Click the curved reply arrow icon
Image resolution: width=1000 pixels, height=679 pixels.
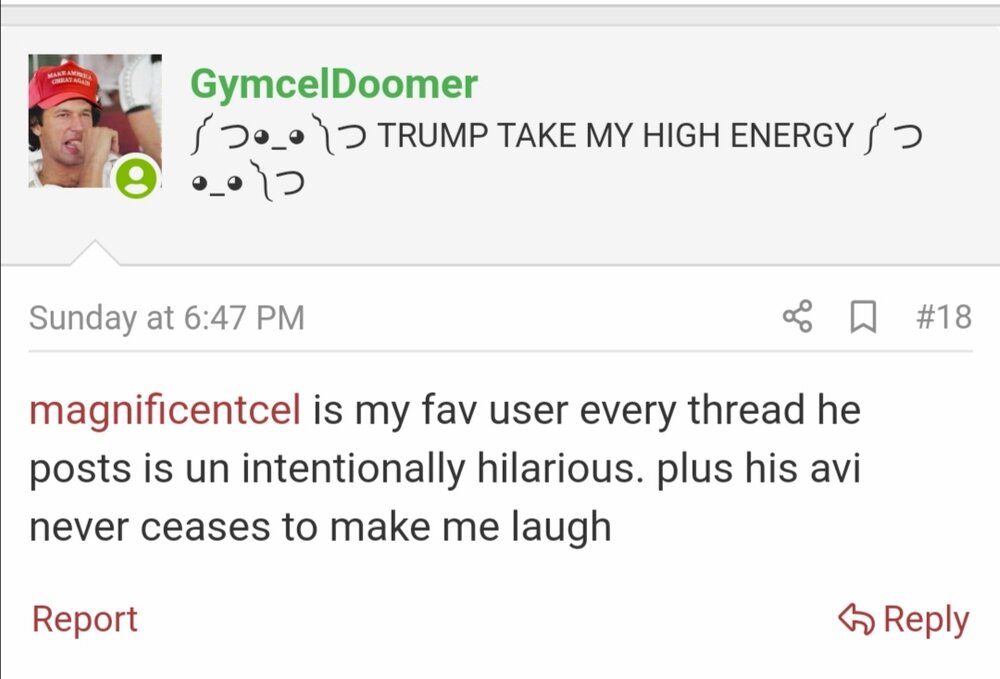[x=857, y=618]
